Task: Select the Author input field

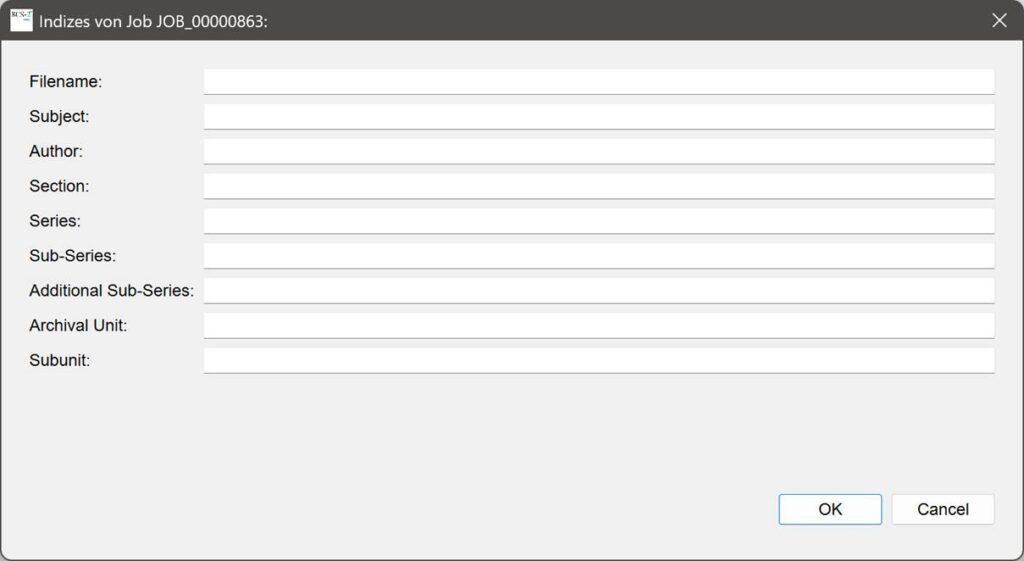Action: pyautogui.click(x=598, y=151)
